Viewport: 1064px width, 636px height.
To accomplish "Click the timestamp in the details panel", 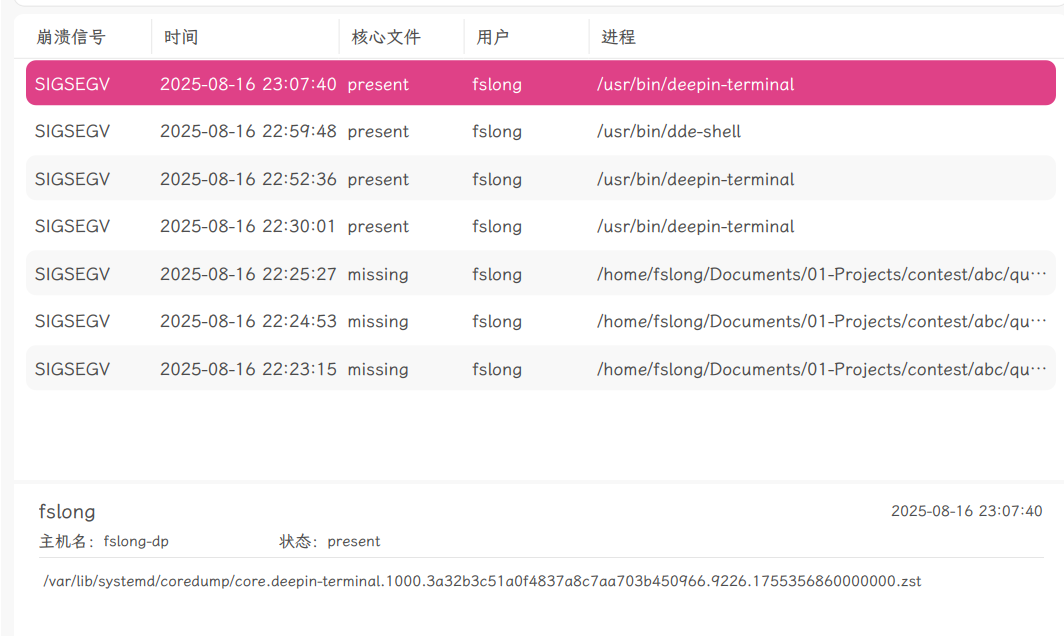I will (966, 511).
